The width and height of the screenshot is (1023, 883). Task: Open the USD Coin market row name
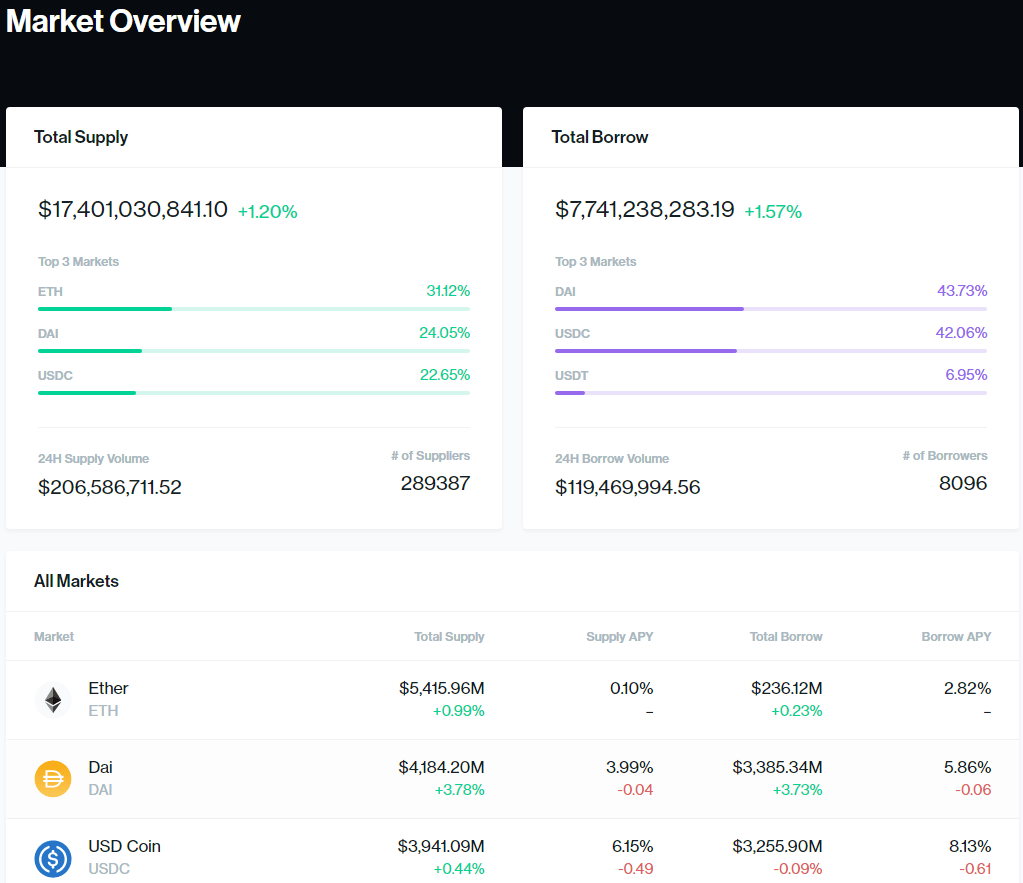click(124, 846)
